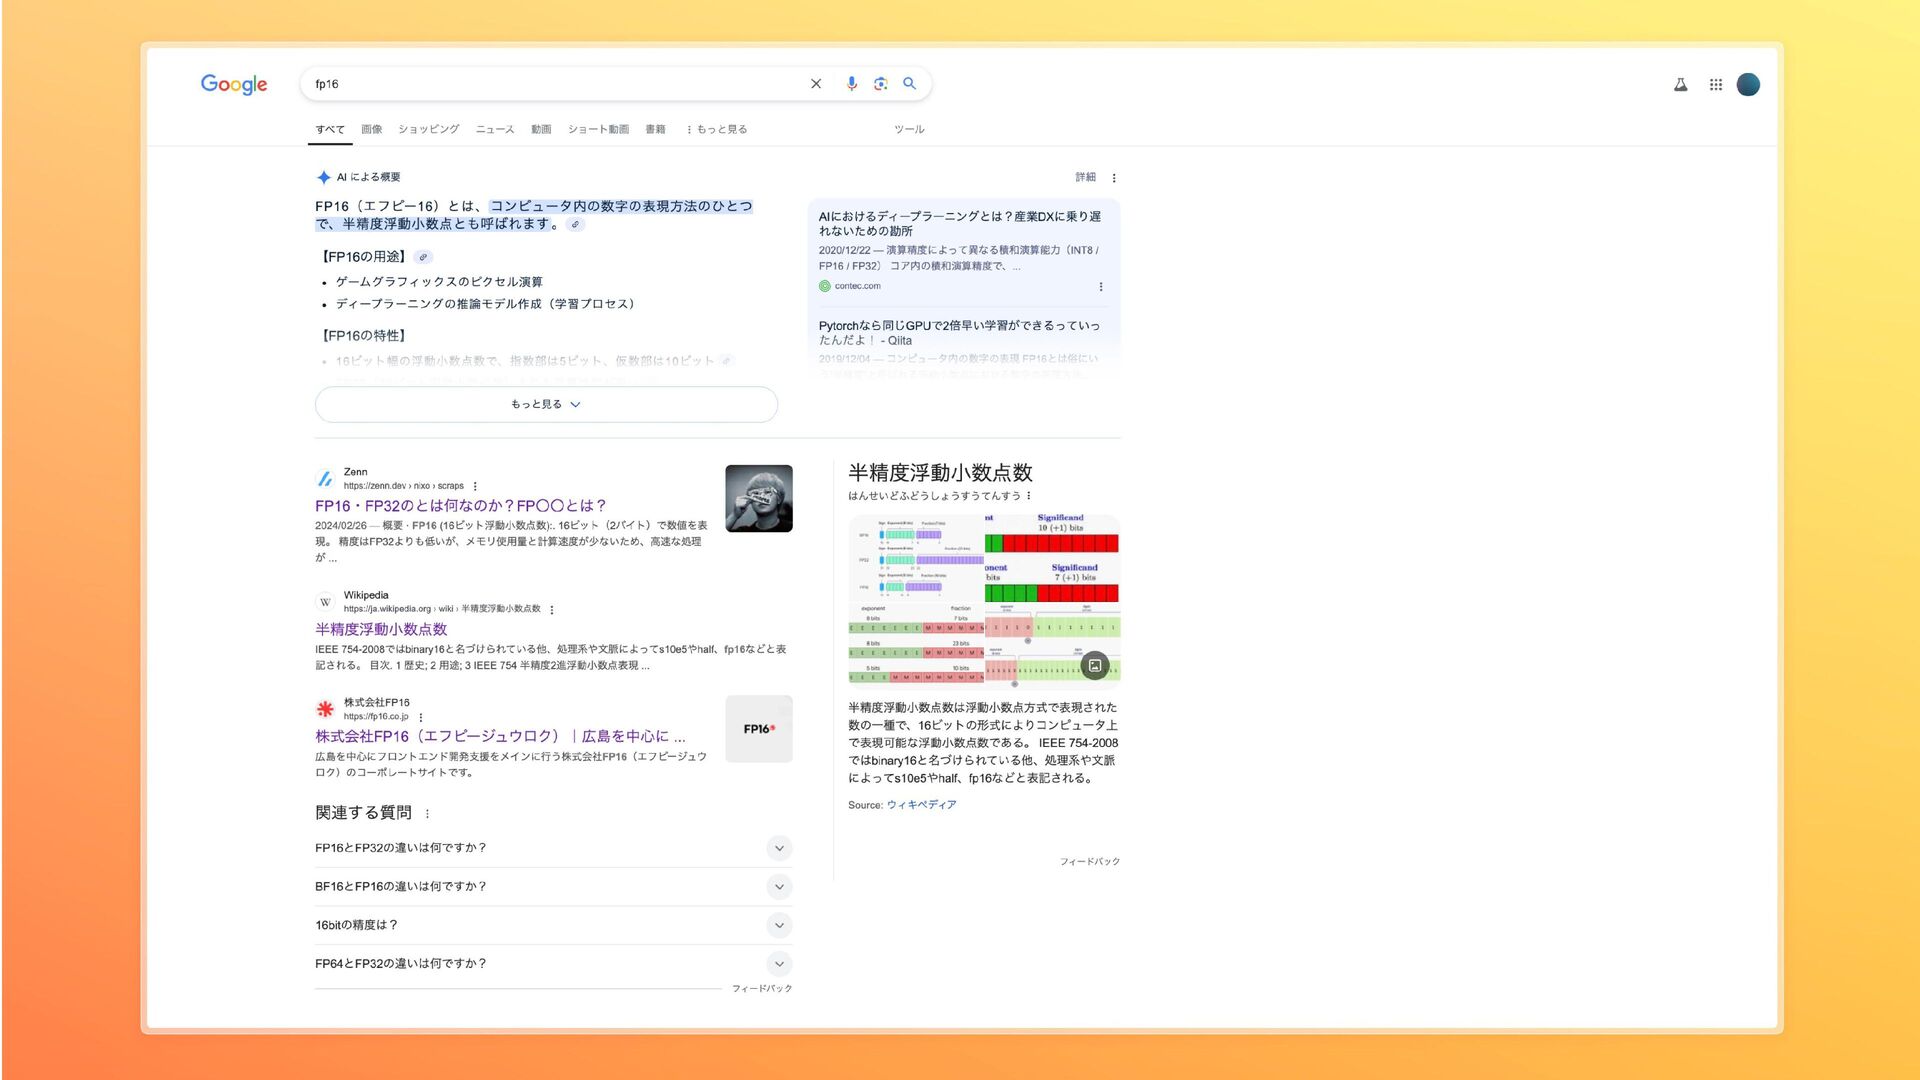
Task: Expand question FP16とFP32の違いは何ですか？
Action: point(554,848)
